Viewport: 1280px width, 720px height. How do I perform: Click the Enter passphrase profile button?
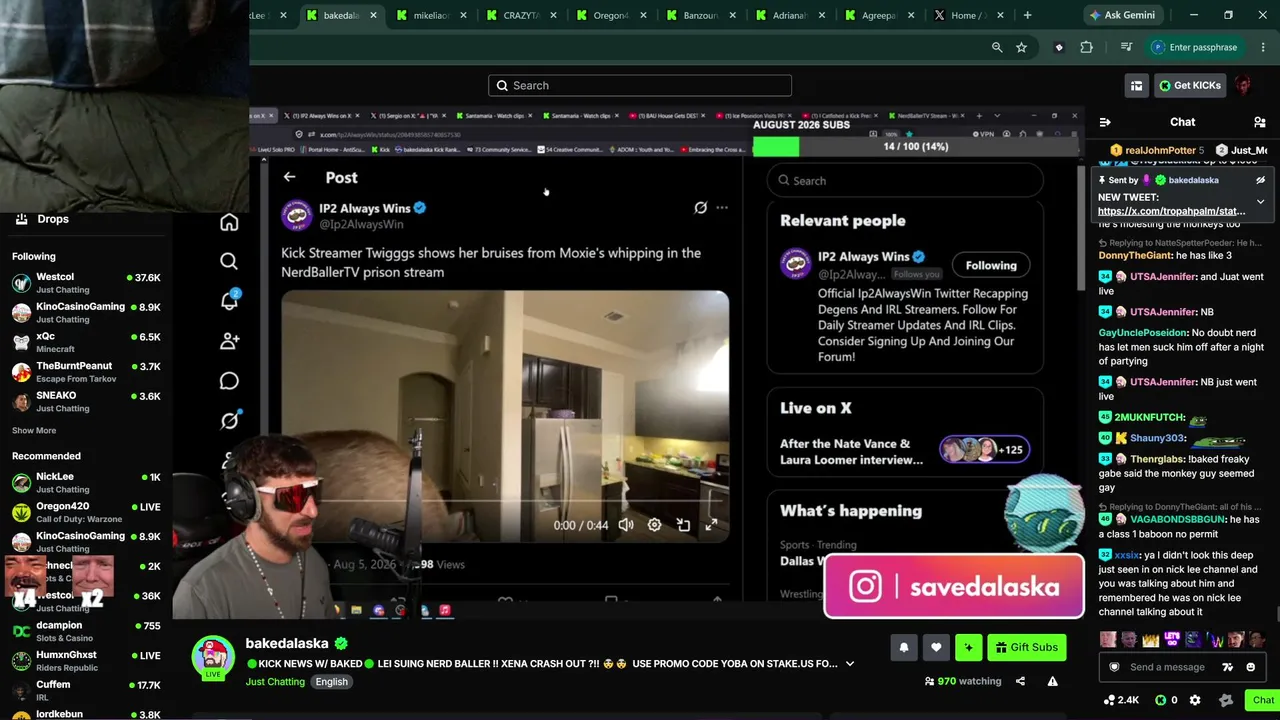click(1194, 47)
